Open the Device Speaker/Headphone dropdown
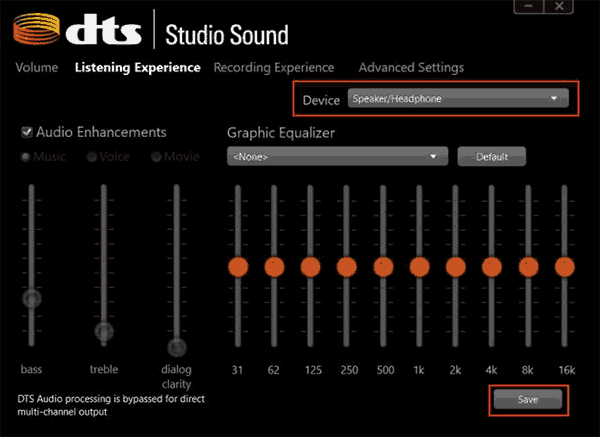 click(x=458, y=98)
